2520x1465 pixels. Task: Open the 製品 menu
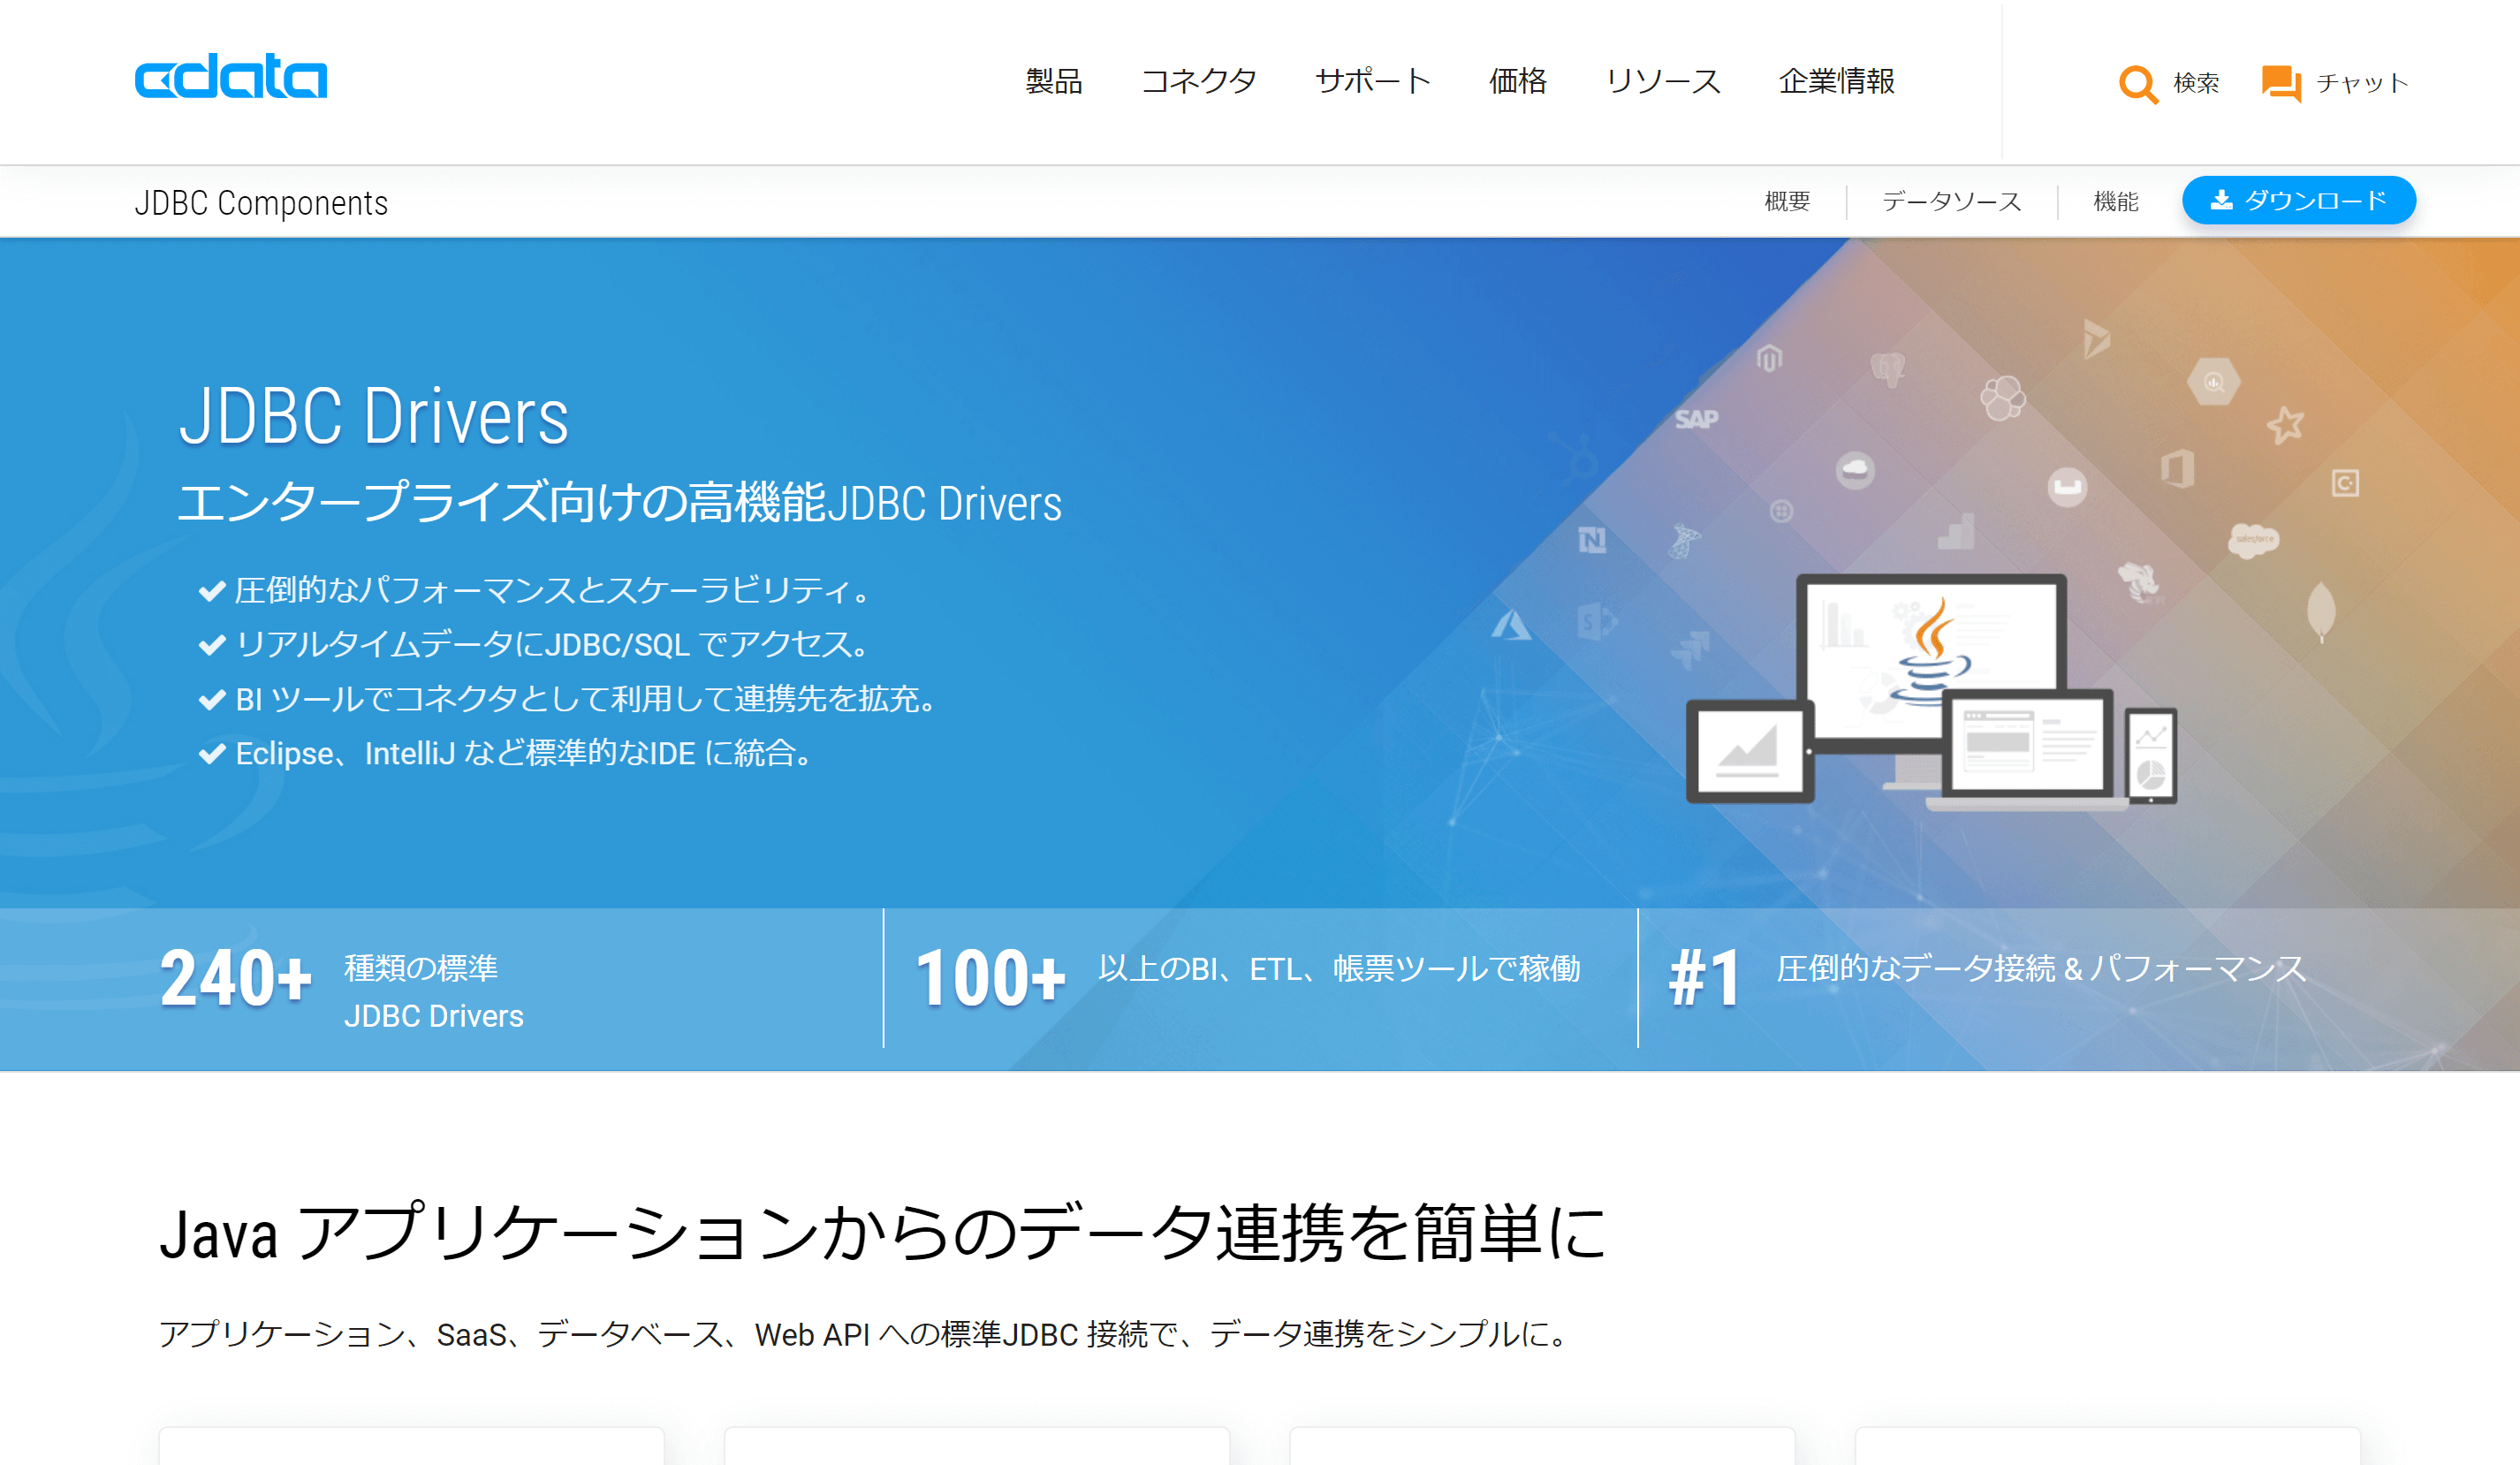coord(1053,81)
